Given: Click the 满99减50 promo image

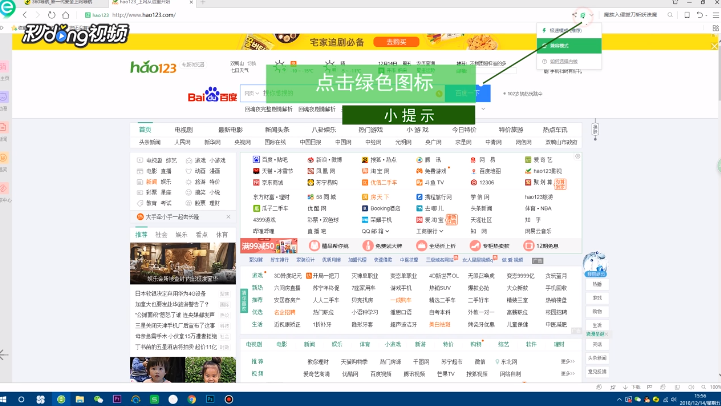Looking at the screenshot, I should [x=269, y=246].
